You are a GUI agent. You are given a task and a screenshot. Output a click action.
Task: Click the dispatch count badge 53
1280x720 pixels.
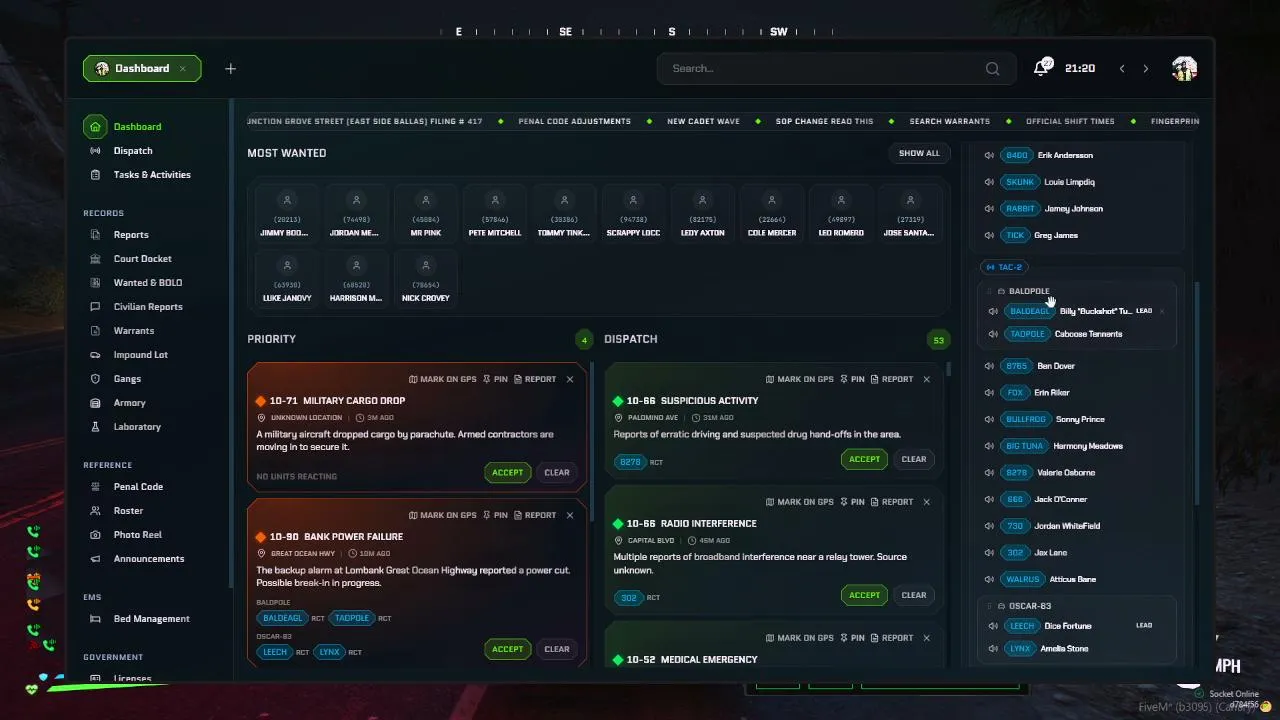pyautogui.click(x=938, y=340)
